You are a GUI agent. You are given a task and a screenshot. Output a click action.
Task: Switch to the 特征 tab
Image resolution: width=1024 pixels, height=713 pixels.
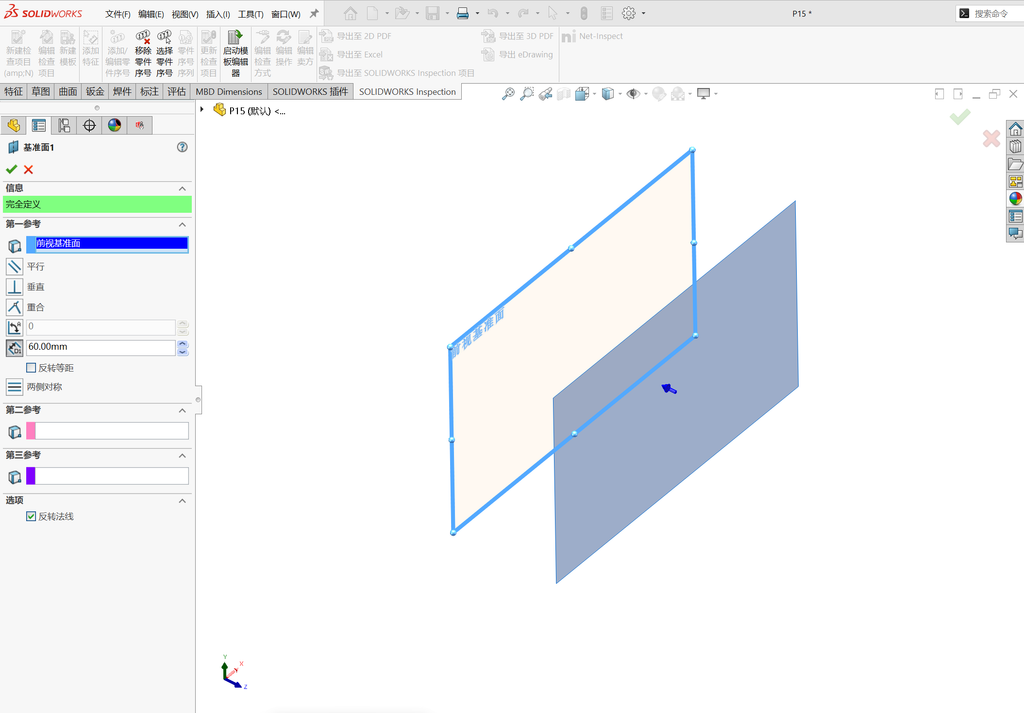click(x=14, y=91)
